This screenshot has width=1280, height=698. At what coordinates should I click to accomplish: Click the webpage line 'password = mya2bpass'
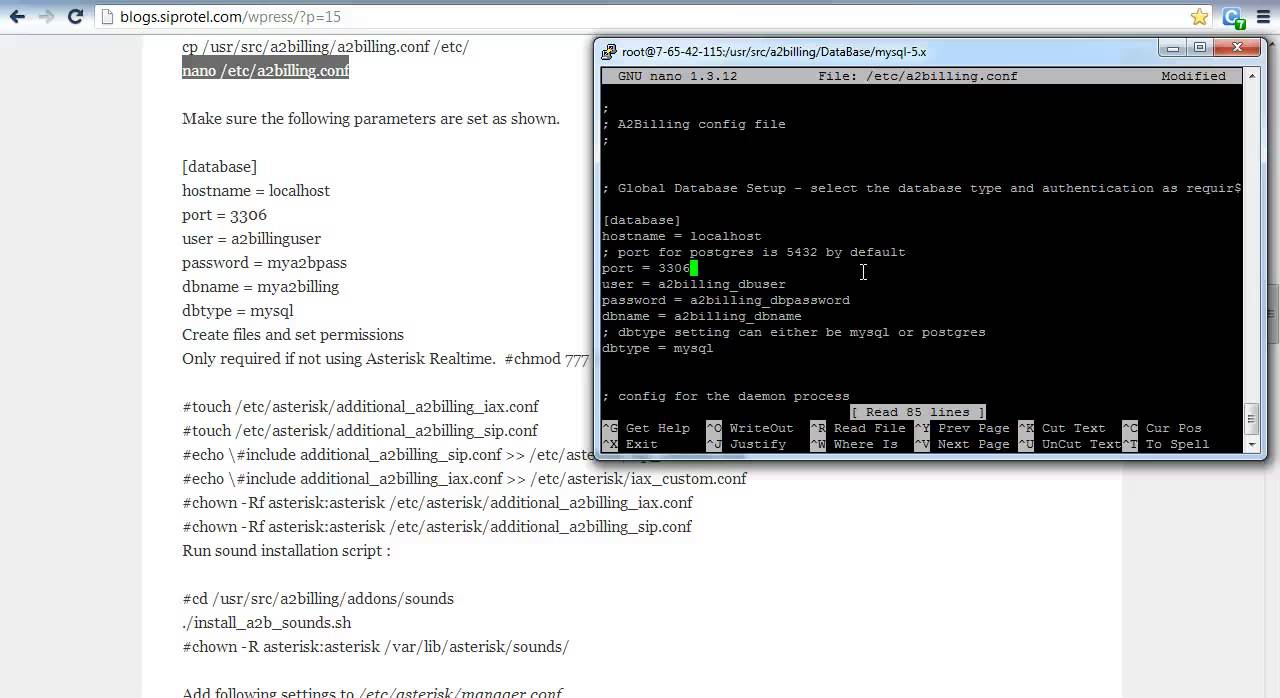pos(264,262)
